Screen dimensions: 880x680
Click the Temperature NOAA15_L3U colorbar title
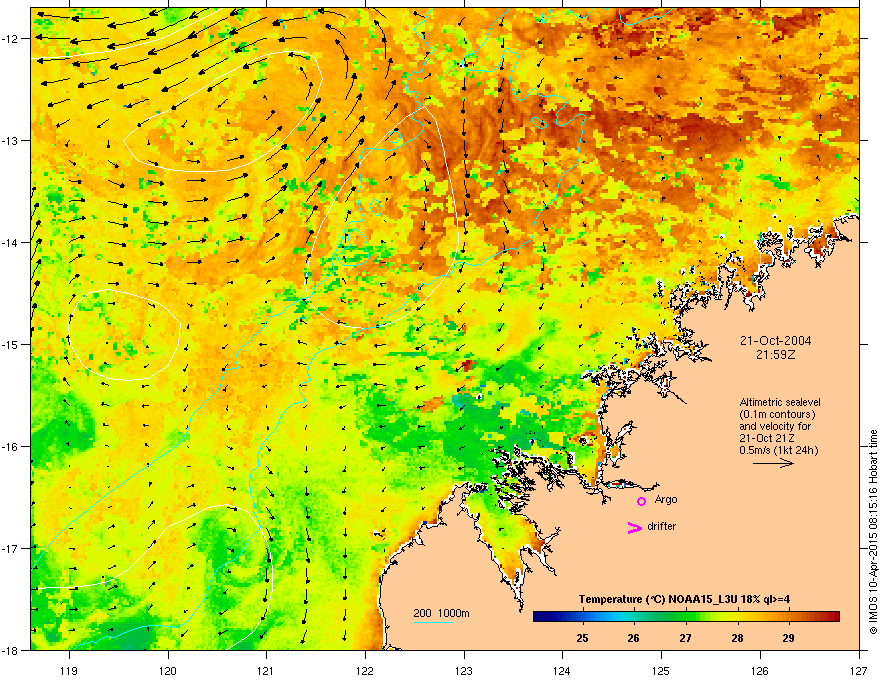coord(684,599)
